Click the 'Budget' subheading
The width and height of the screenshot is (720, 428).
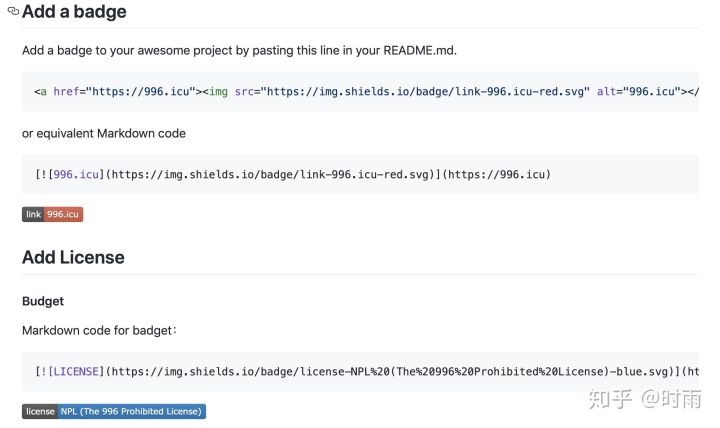[43, 301]
